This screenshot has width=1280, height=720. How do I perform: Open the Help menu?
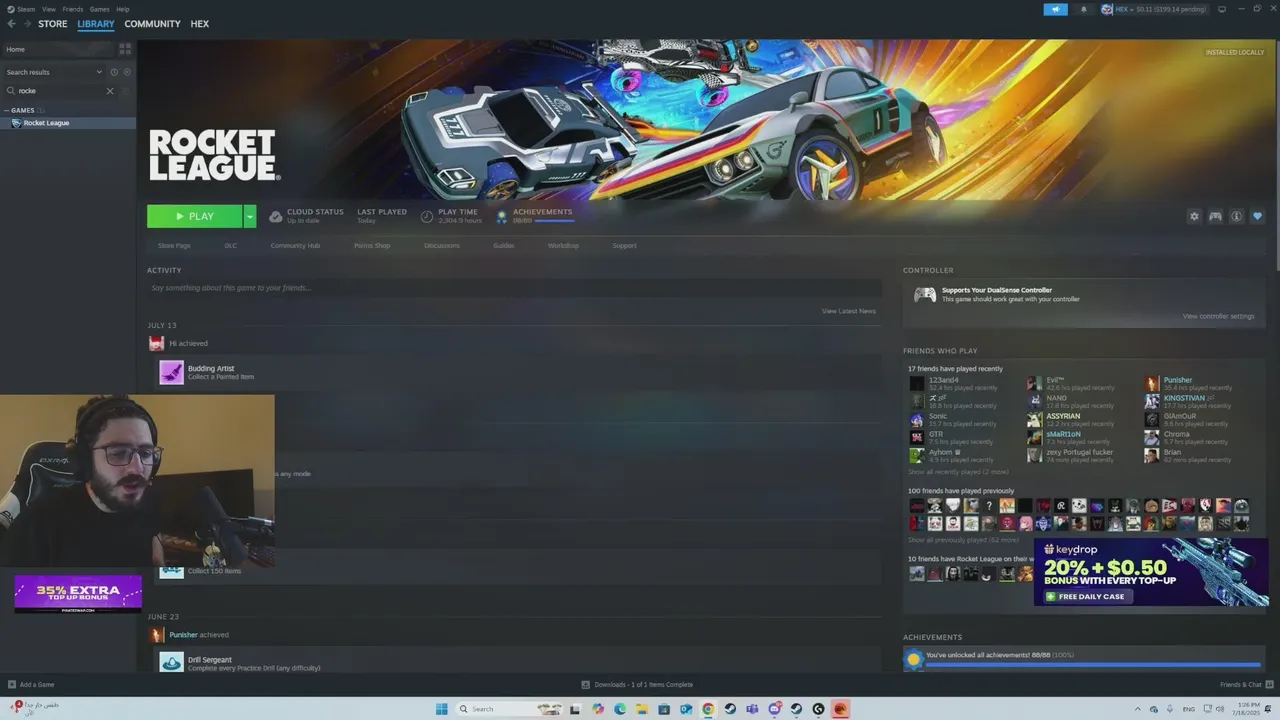[x=122, y=9]
